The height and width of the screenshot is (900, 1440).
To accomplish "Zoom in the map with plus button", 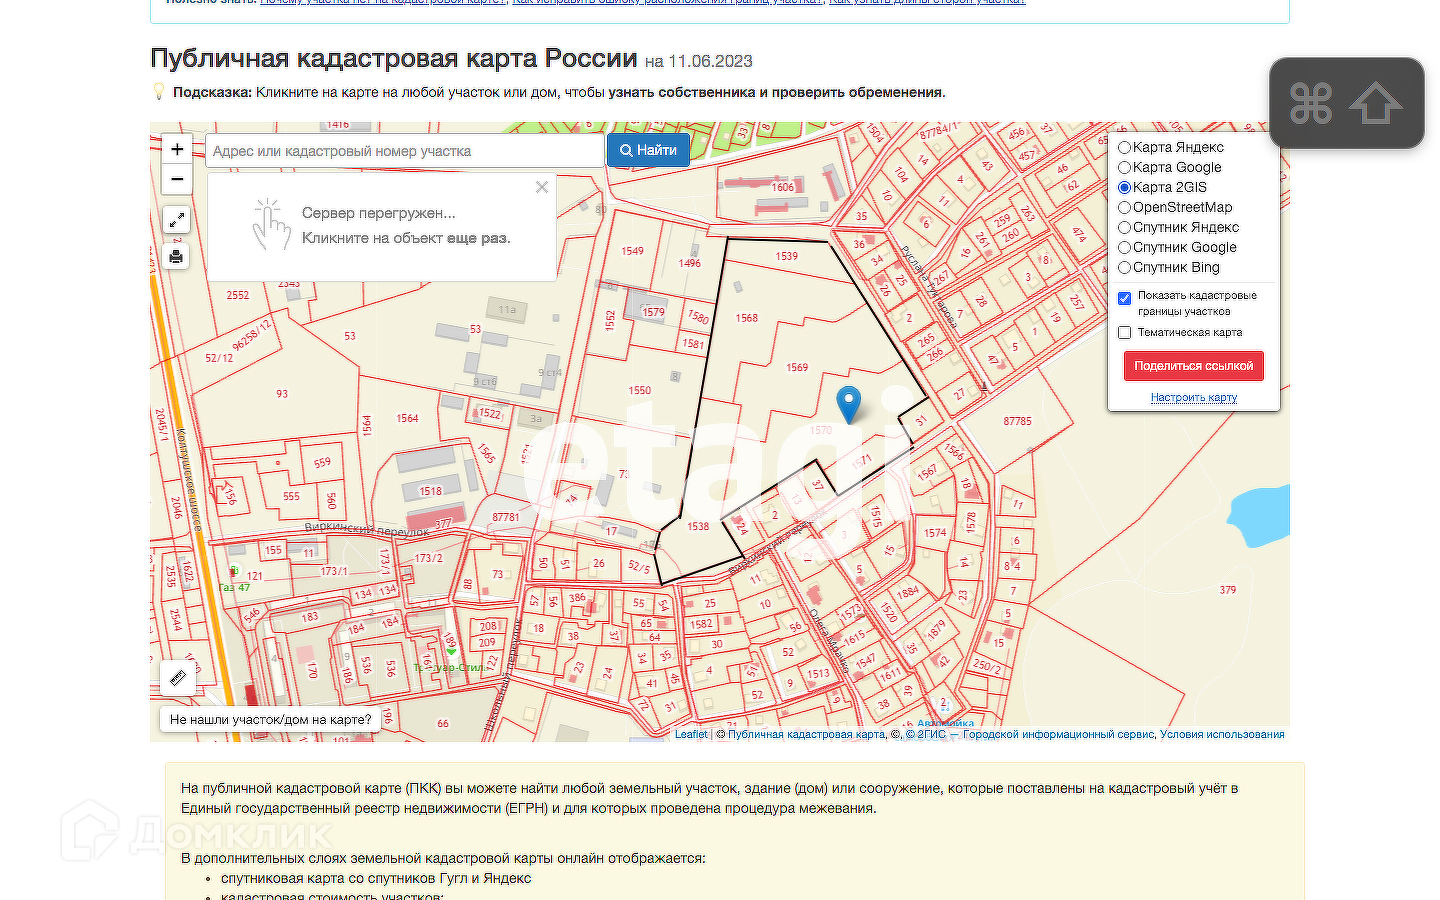I will pos(177,149).
